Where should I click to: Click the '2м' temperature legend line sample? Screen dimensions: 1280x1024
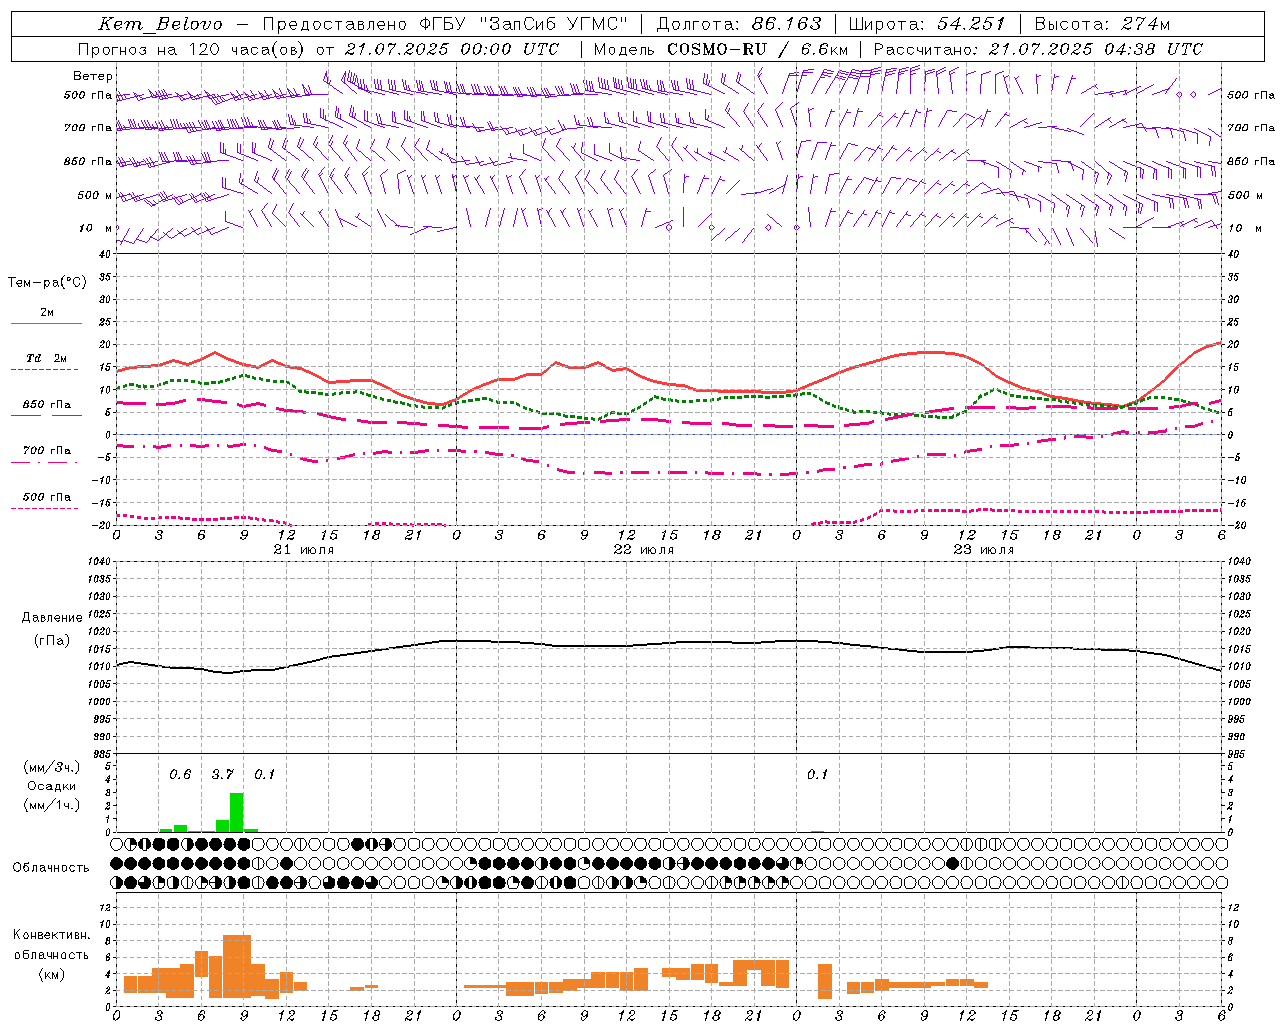point(46,323)
